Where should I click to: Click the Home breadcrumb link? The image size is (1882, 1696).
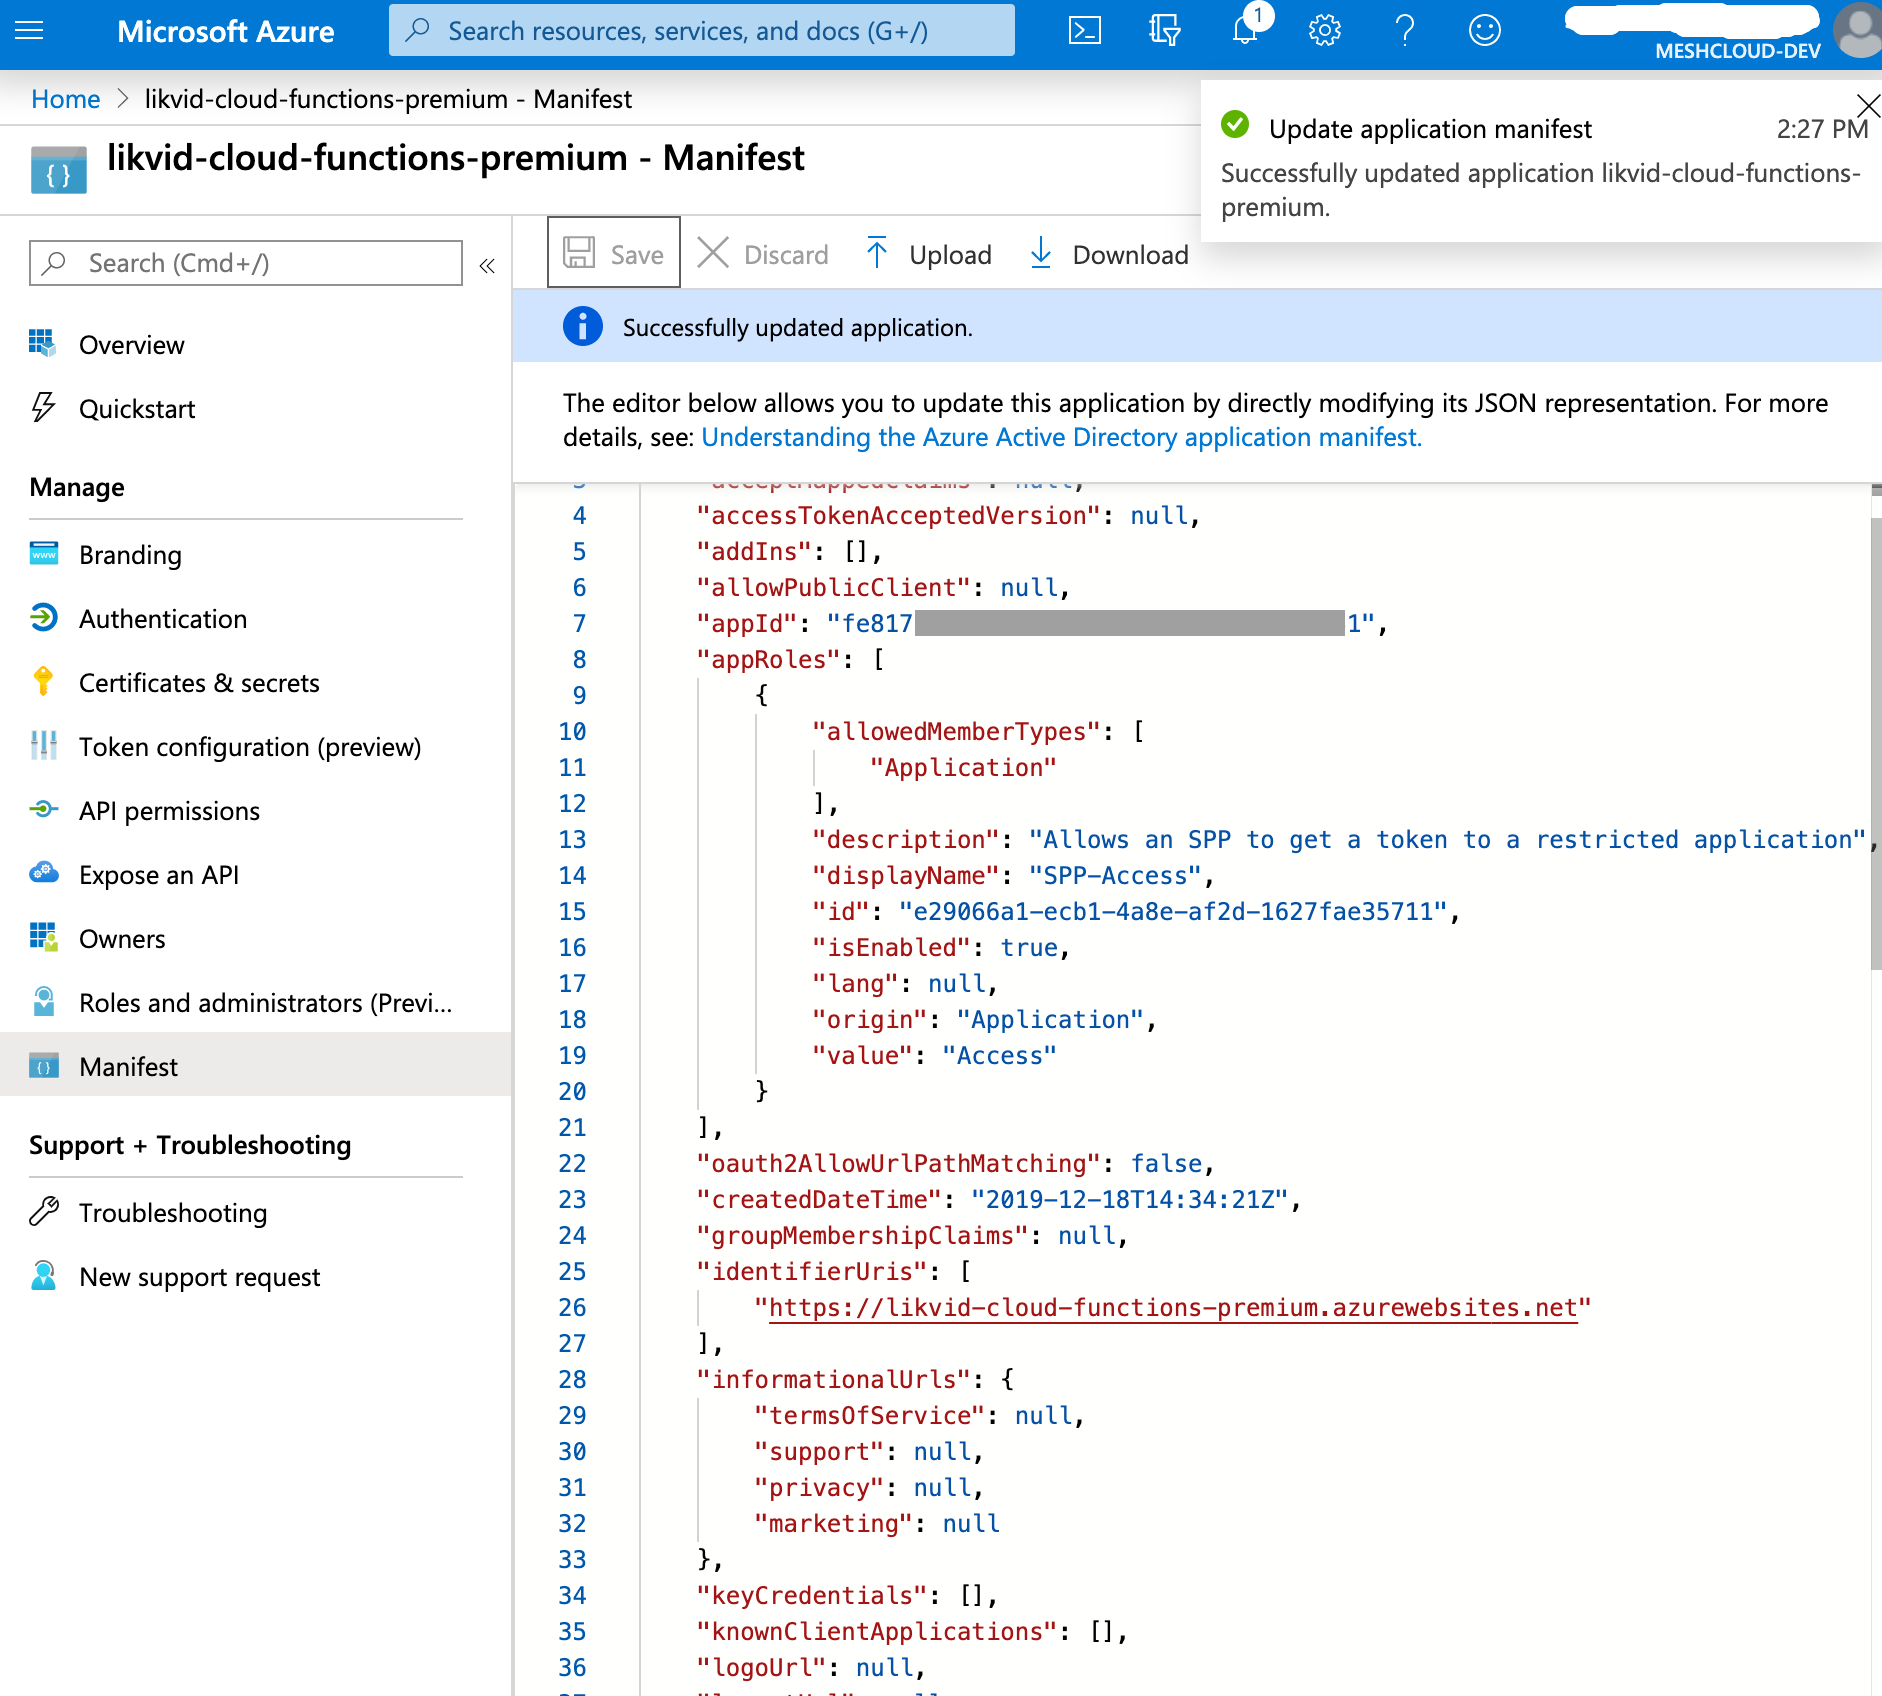coord(65,99)
